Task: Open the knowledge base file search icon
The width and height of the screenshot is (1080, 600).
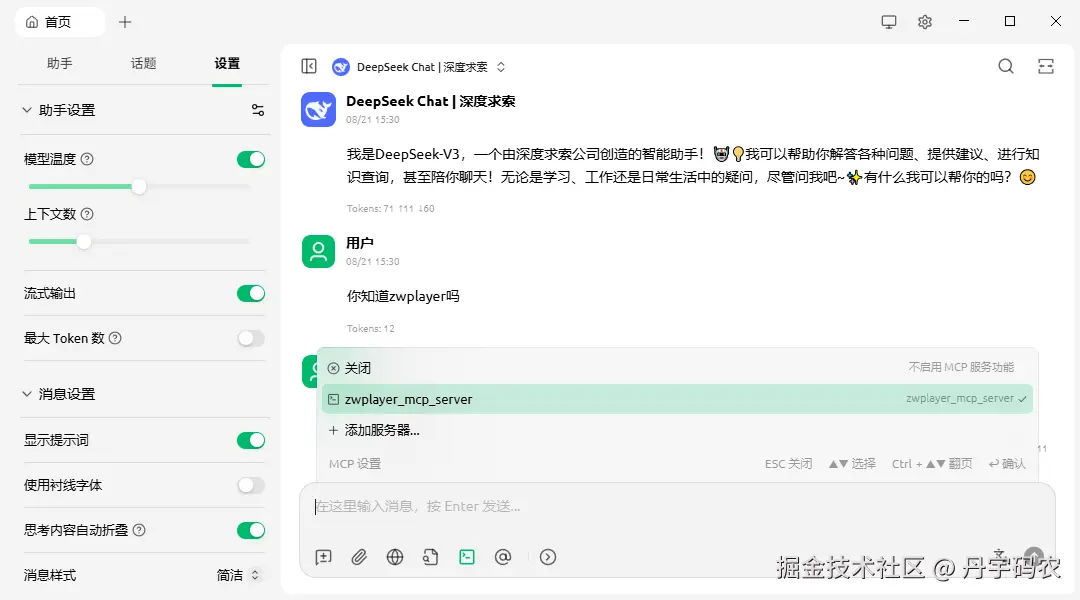Action: coord(431,557)
